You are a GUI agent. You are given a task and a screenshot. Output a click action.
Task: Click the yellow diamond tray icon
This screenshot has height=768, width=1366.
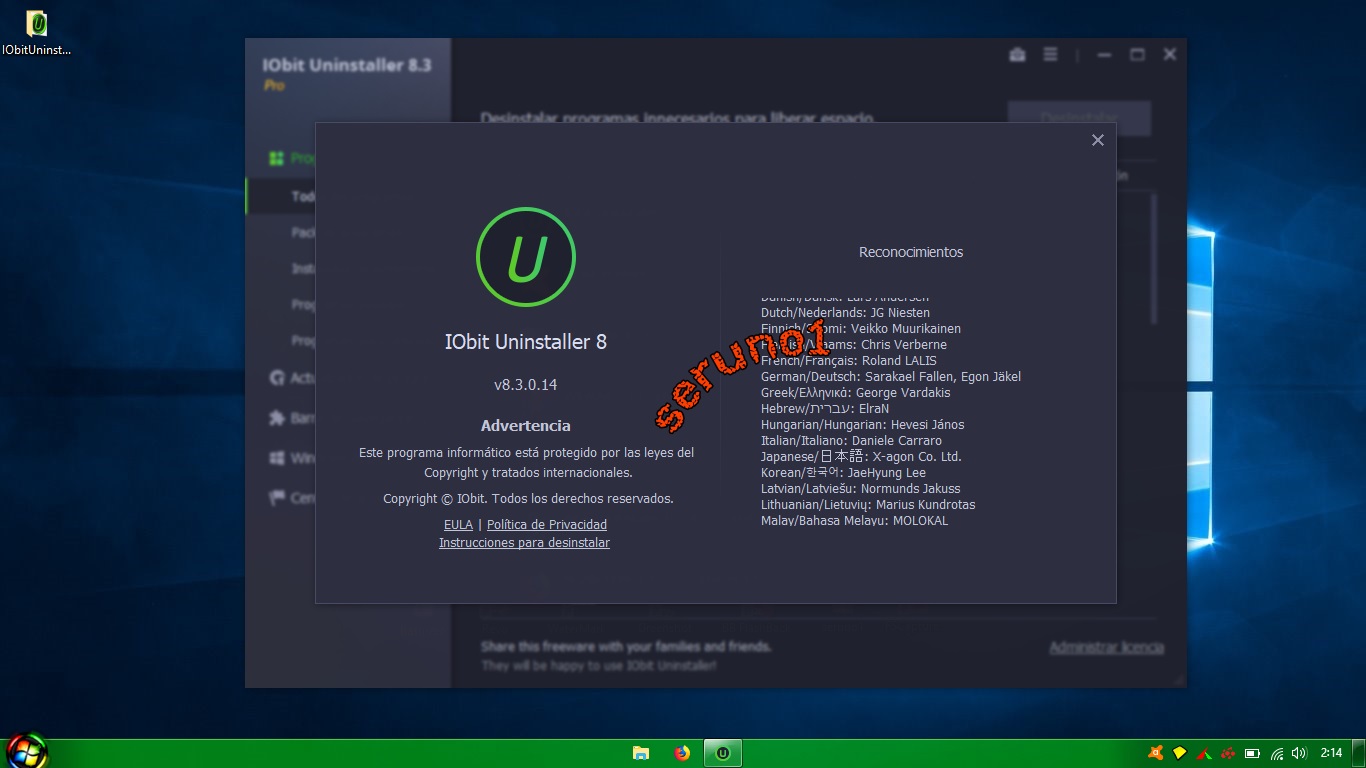(x=1180, y=753)
